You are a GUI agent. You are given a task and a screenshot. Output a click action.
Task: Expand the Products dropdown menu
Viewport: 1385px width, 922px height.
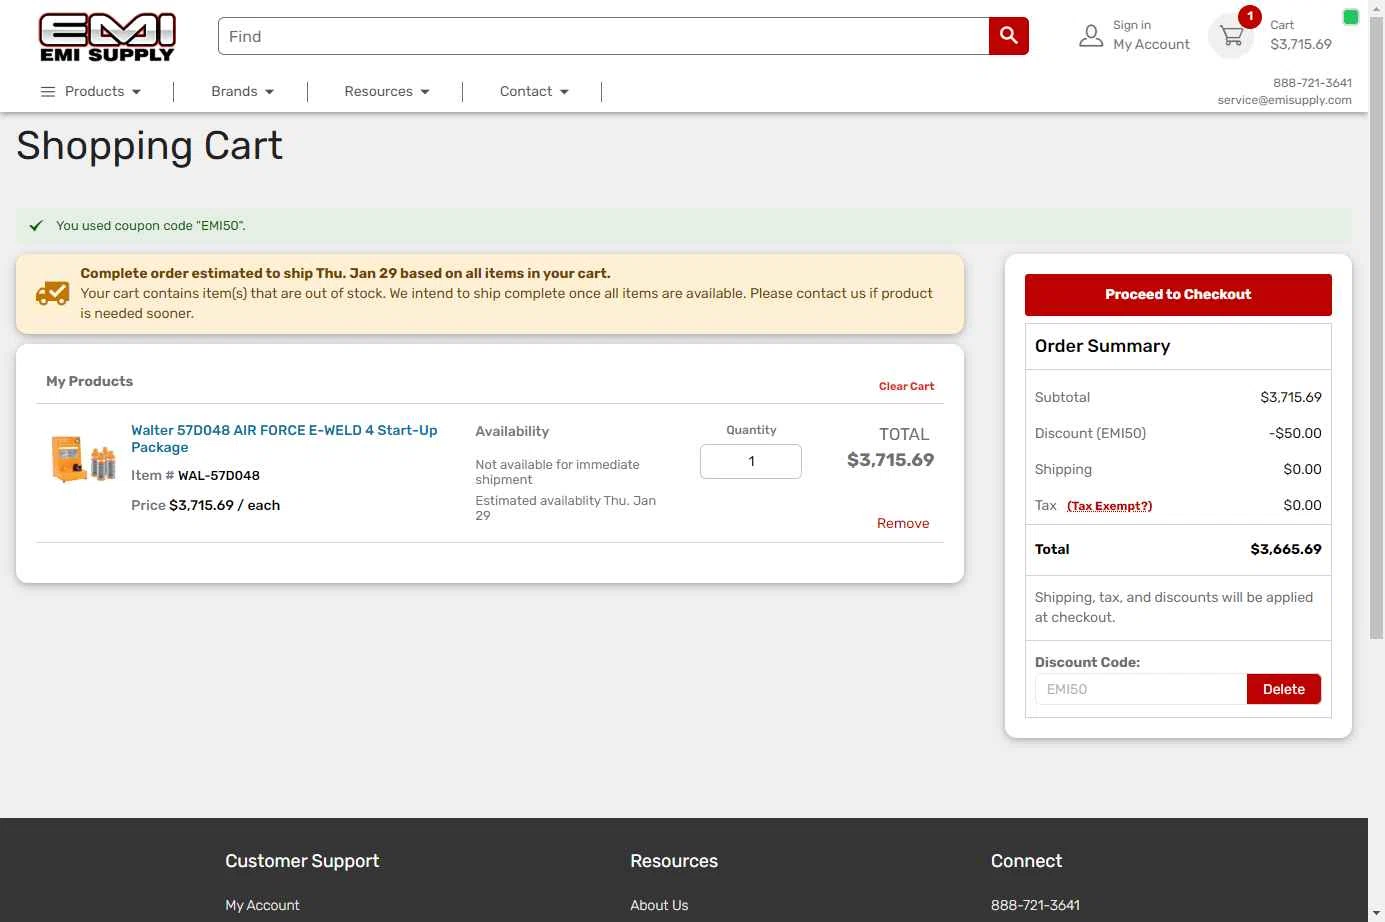103,91
